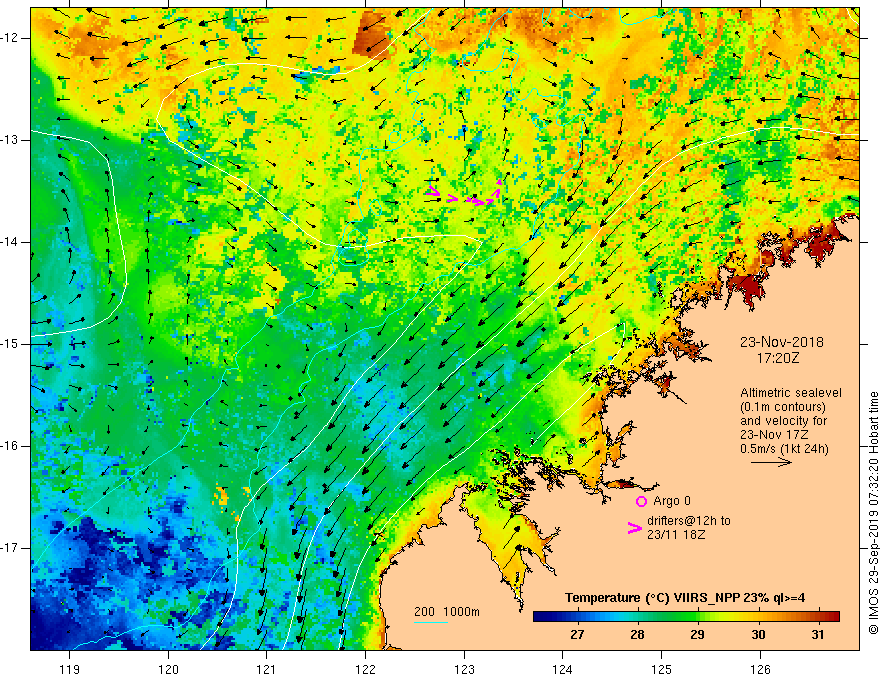Click the longitude axis label 123
The height and width of the screenshot is (680, 880).
(x=464, y=669)
